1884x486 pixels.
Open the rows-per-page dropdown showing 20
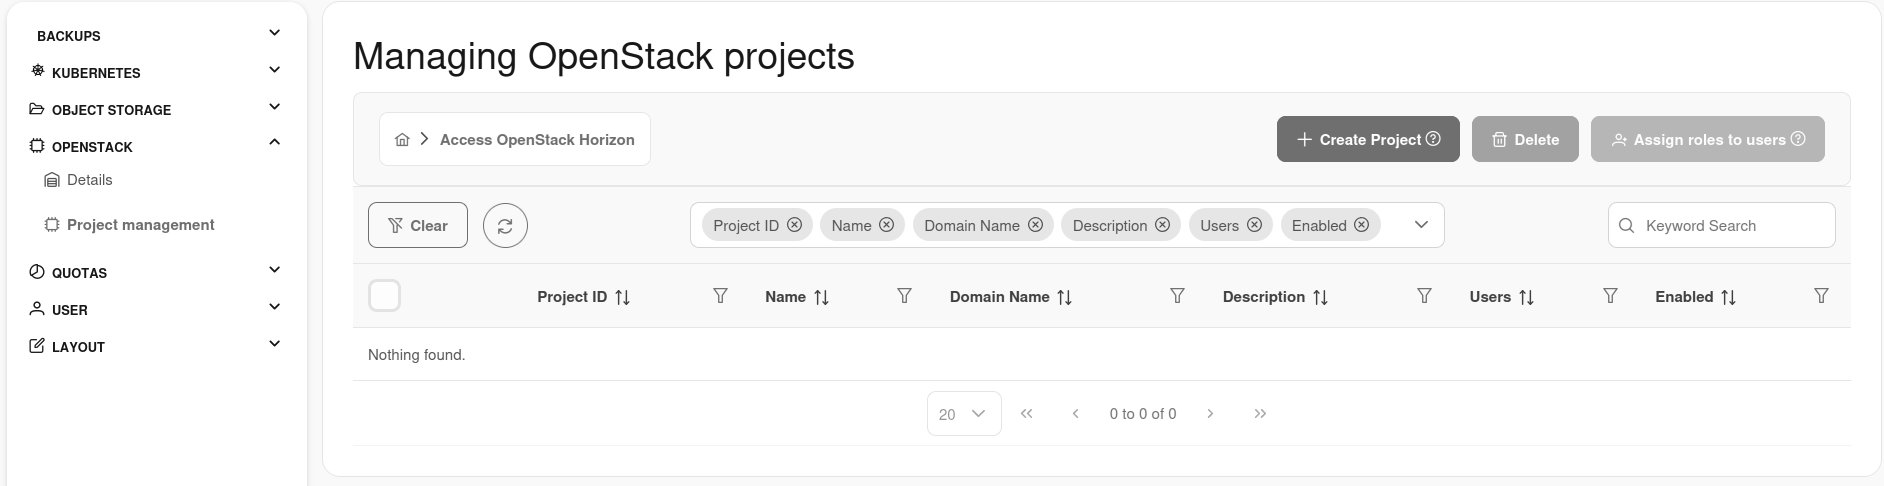pos(963,414)
